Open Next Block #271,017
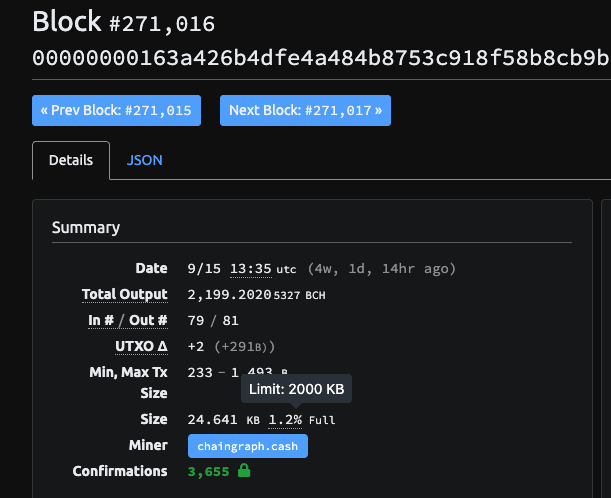The image size is (611, 498). [305, 110]
